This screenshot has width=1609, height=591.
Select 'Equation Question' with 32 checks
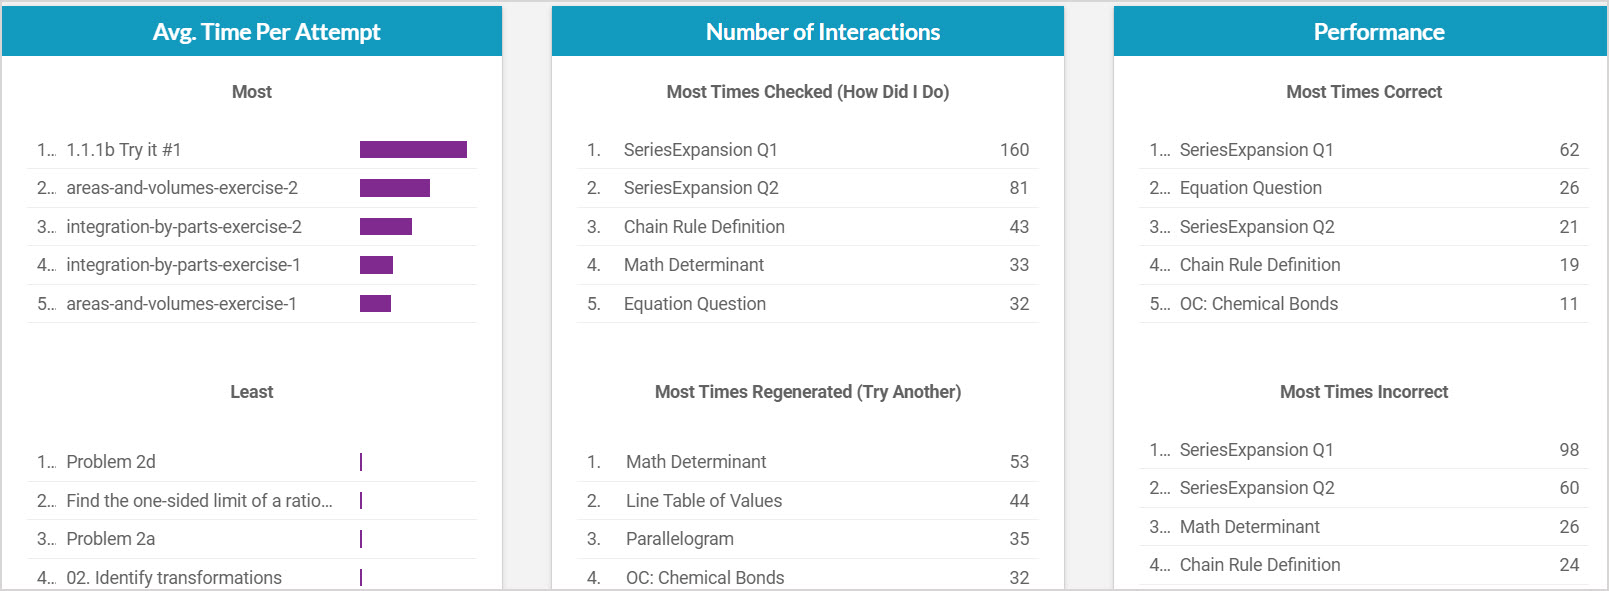(x=694, y=304)
